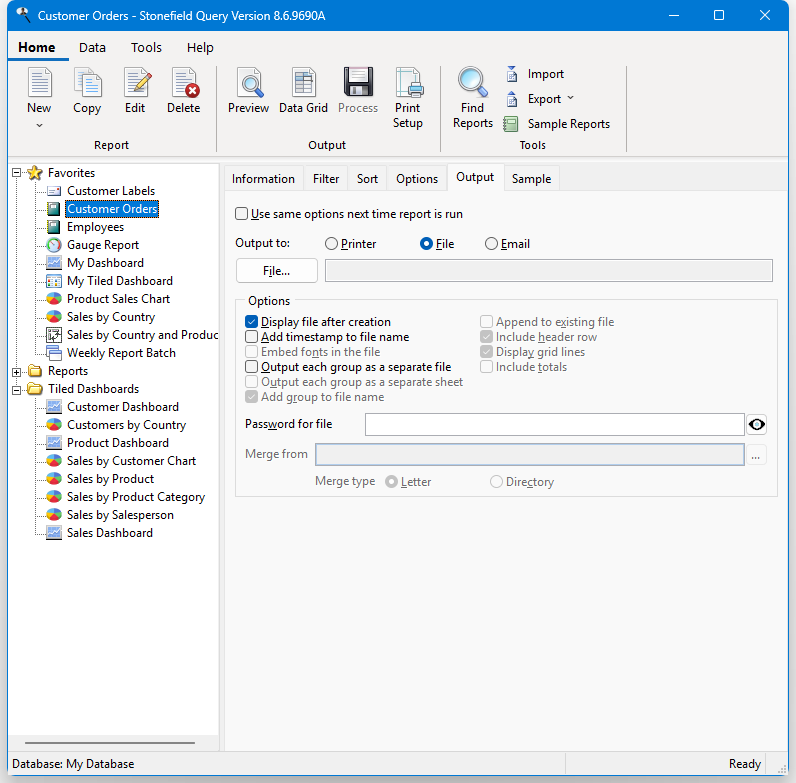Uncheck Display file after creation
796x783 pixels.
[252, 322]
